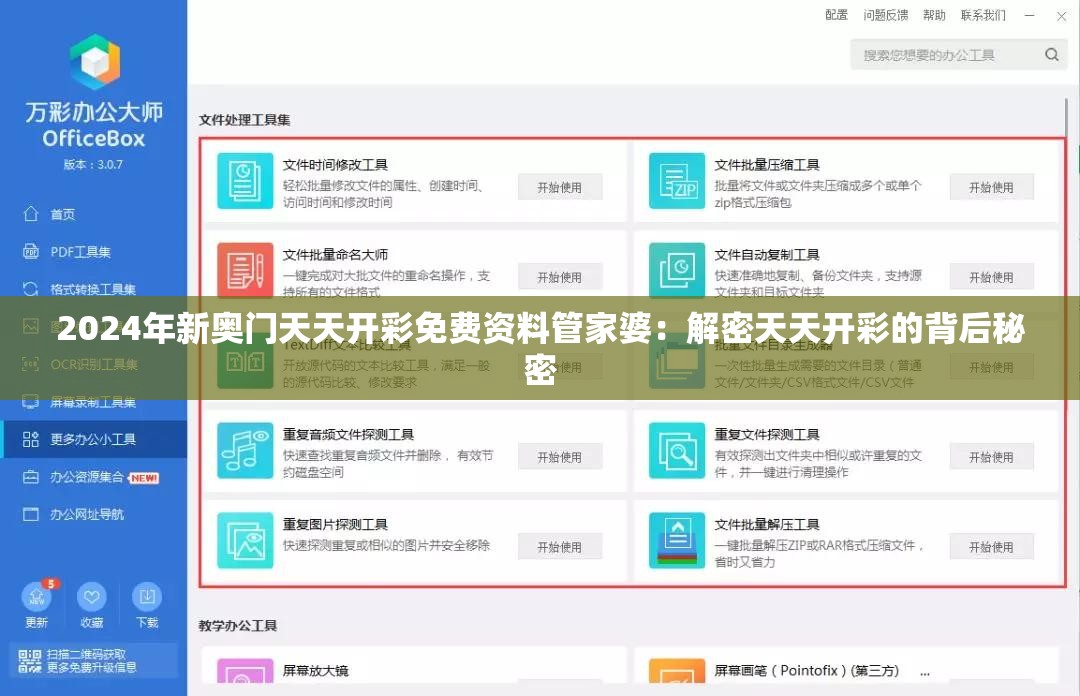The image size is (1080, 696).
Task: Click the 下载 download icon
Action: click(147, 597)
